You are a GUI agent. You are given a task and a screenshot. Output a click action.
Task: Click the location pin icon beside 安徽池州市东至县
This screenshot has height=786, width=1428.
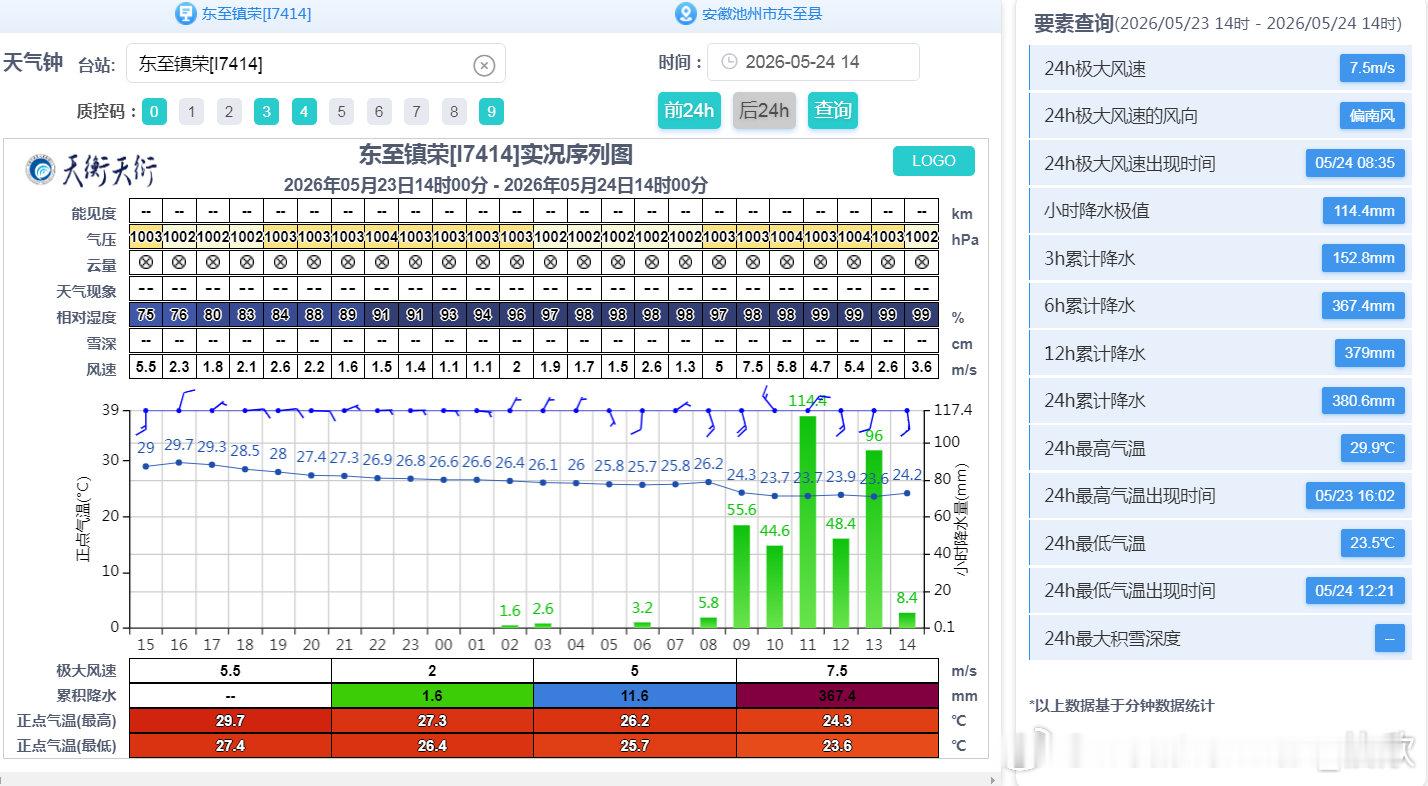[x=685, y=13]
